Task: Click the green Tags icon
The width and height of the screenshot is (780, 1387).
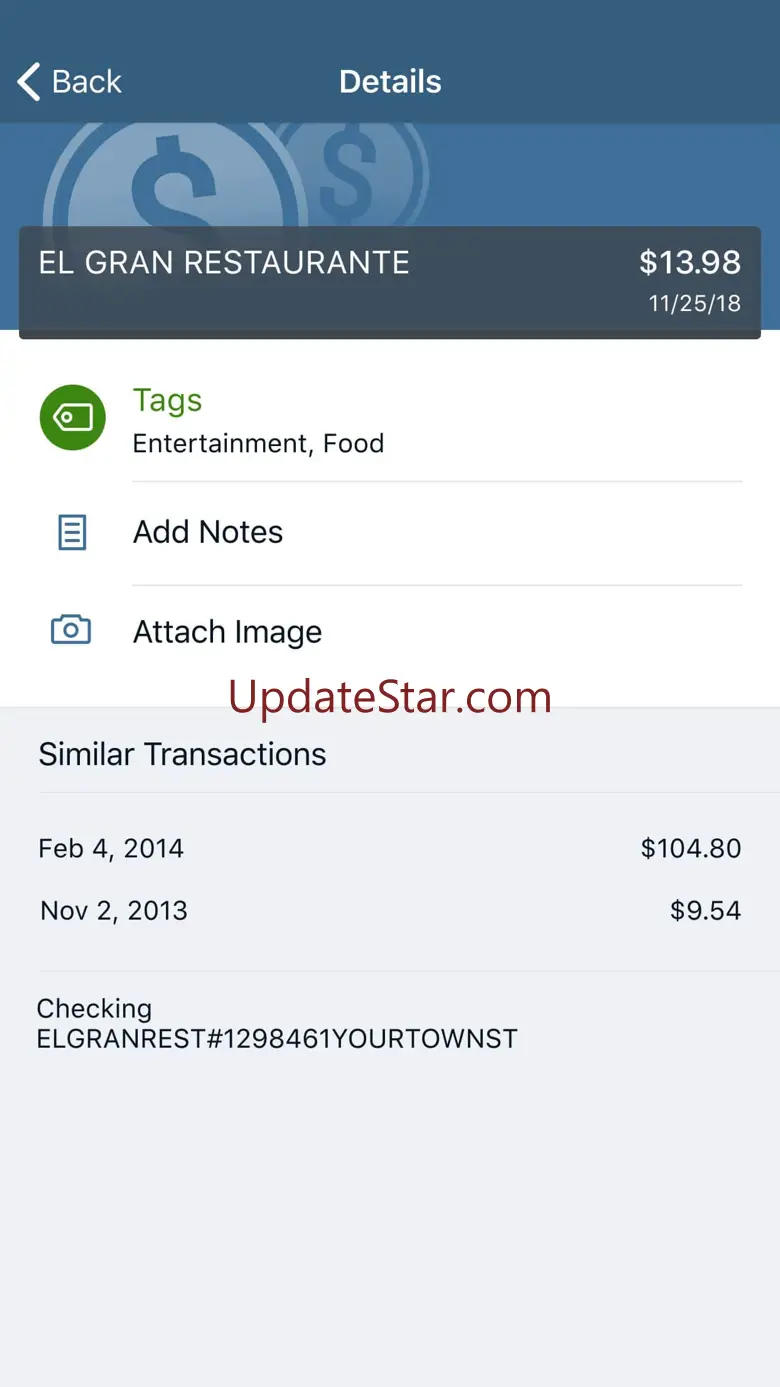Action: pos(72,418)
